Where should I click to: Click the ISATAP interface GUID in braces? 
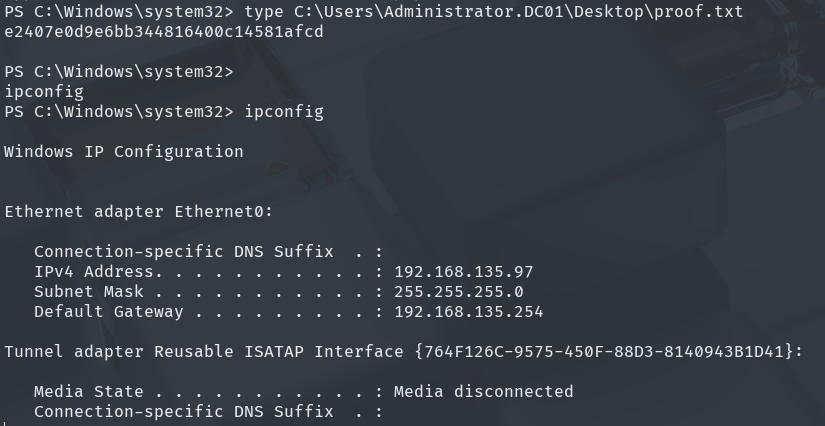coord(603,352)
